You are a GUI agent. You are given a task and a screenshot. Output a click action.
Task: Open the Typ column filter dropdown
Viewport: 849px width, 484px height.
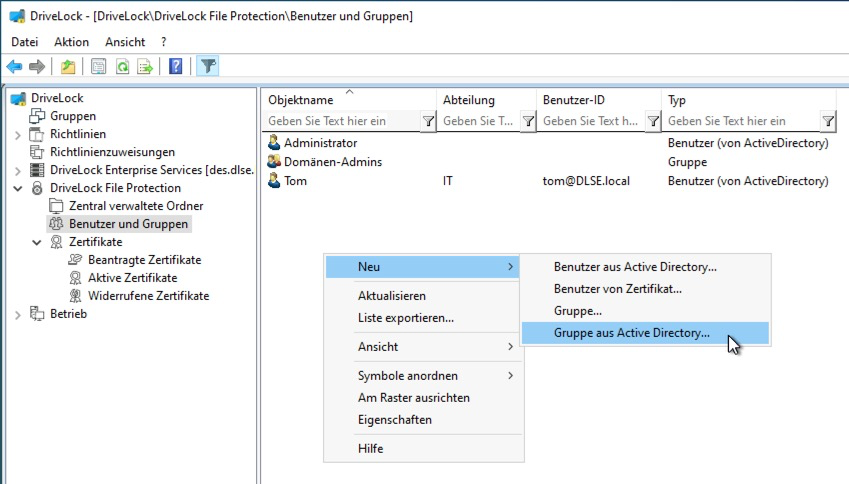coord(828,121)
